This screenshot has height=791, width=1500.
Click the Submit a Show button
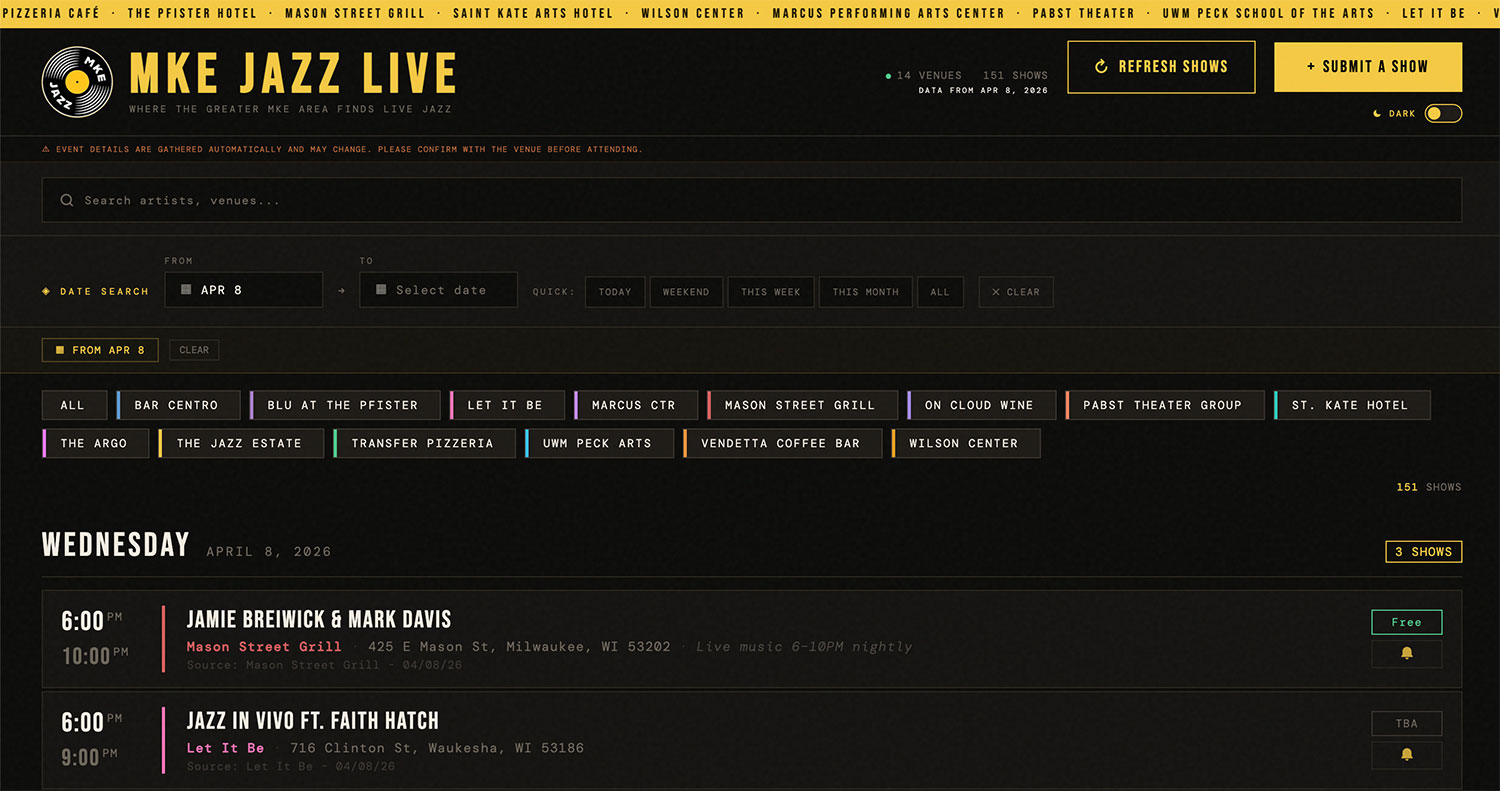click(1368, 67)
